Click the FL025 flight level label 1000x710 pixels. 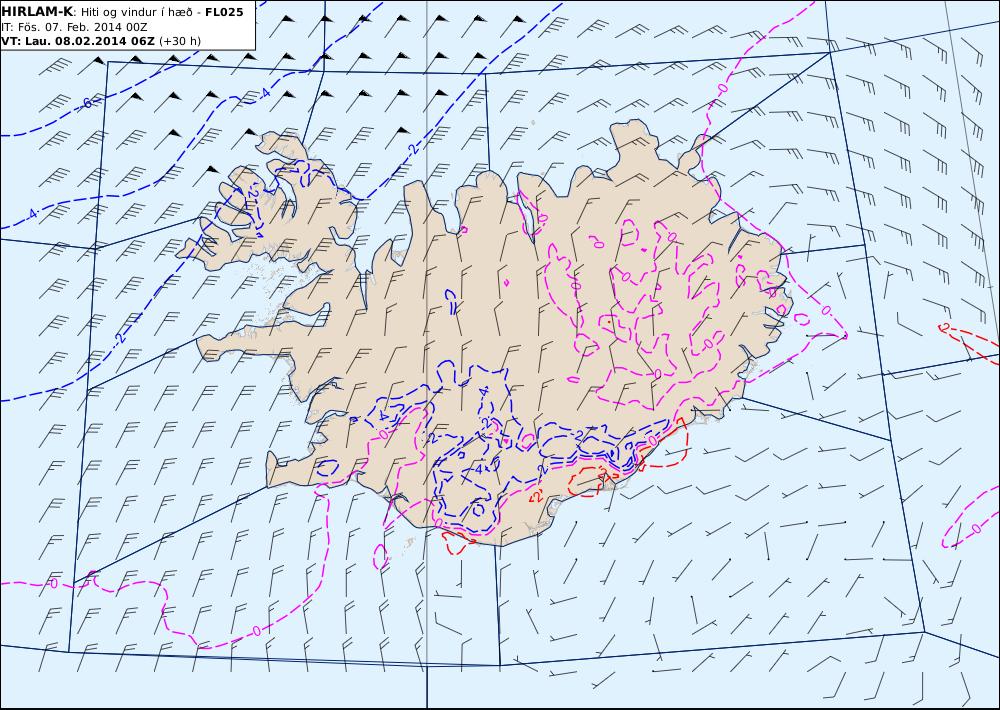point(224,12)
